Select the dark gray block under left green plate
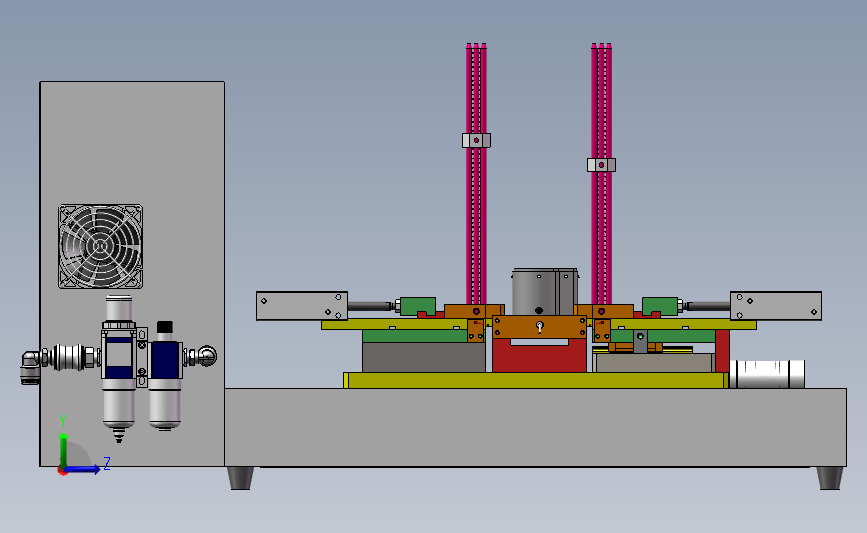 (424, 357)
